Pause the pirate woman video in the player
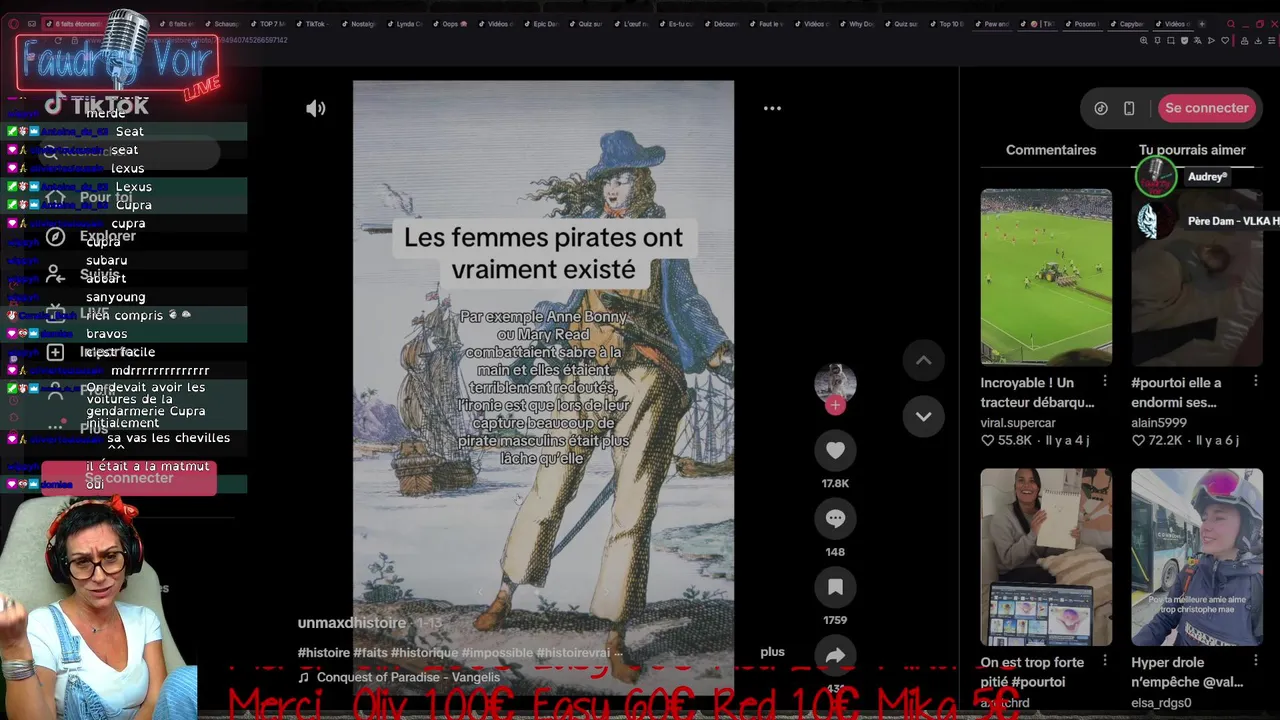1280x720 pixels. click(x=543, y=386)
